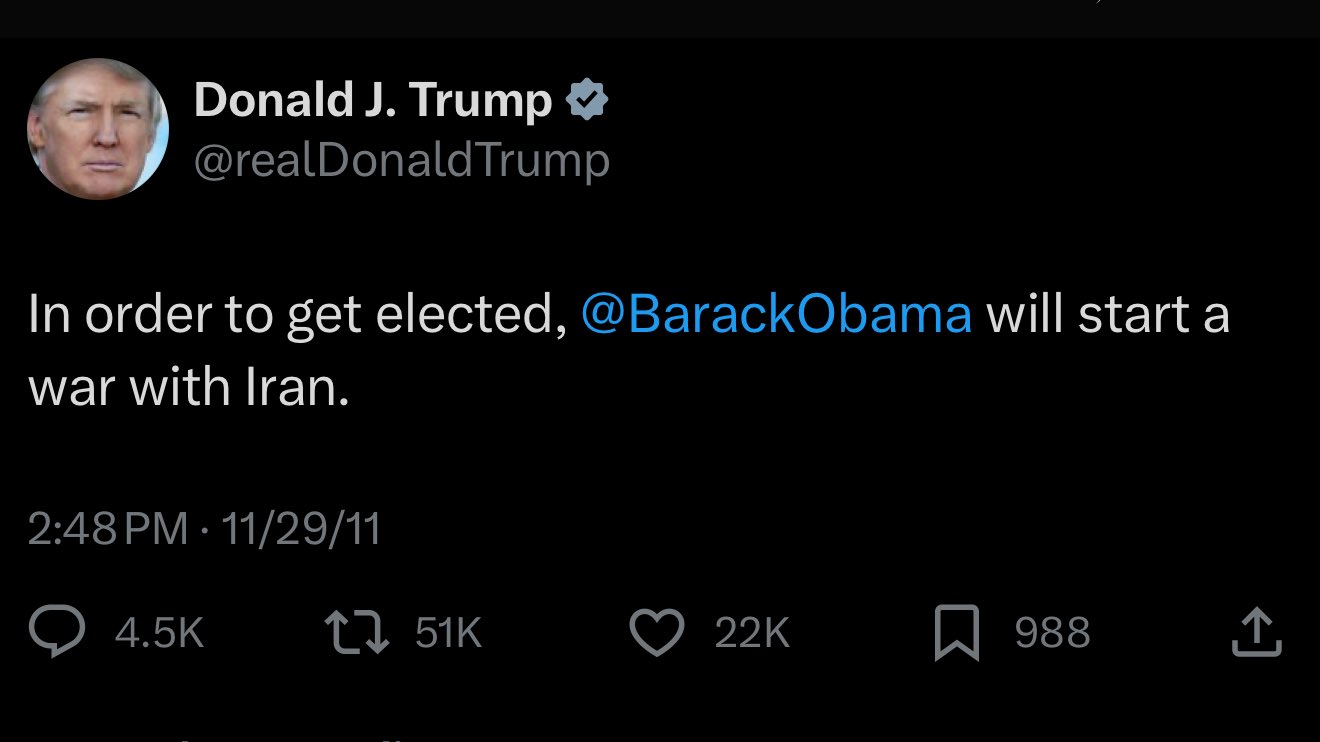View the 22K likes count
Viewport: 1320px width, 742px height.
(752, 633)
